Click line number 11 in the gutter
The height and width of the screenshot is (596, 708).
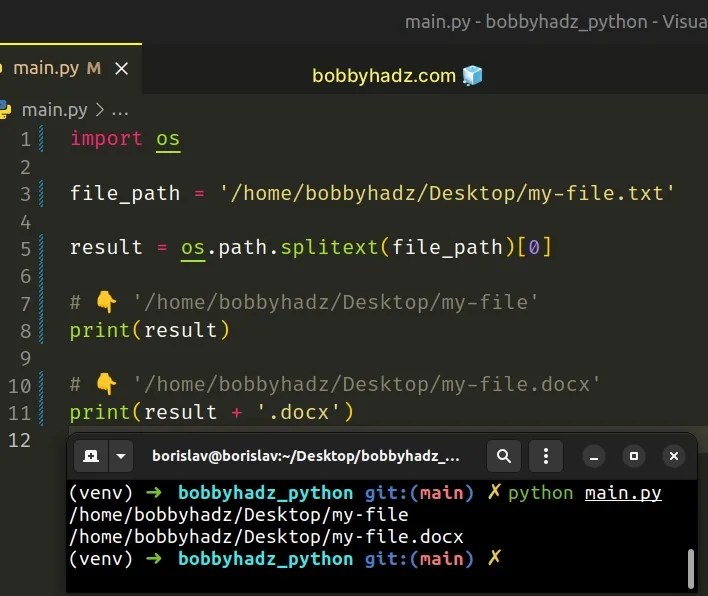click(20, 413)
